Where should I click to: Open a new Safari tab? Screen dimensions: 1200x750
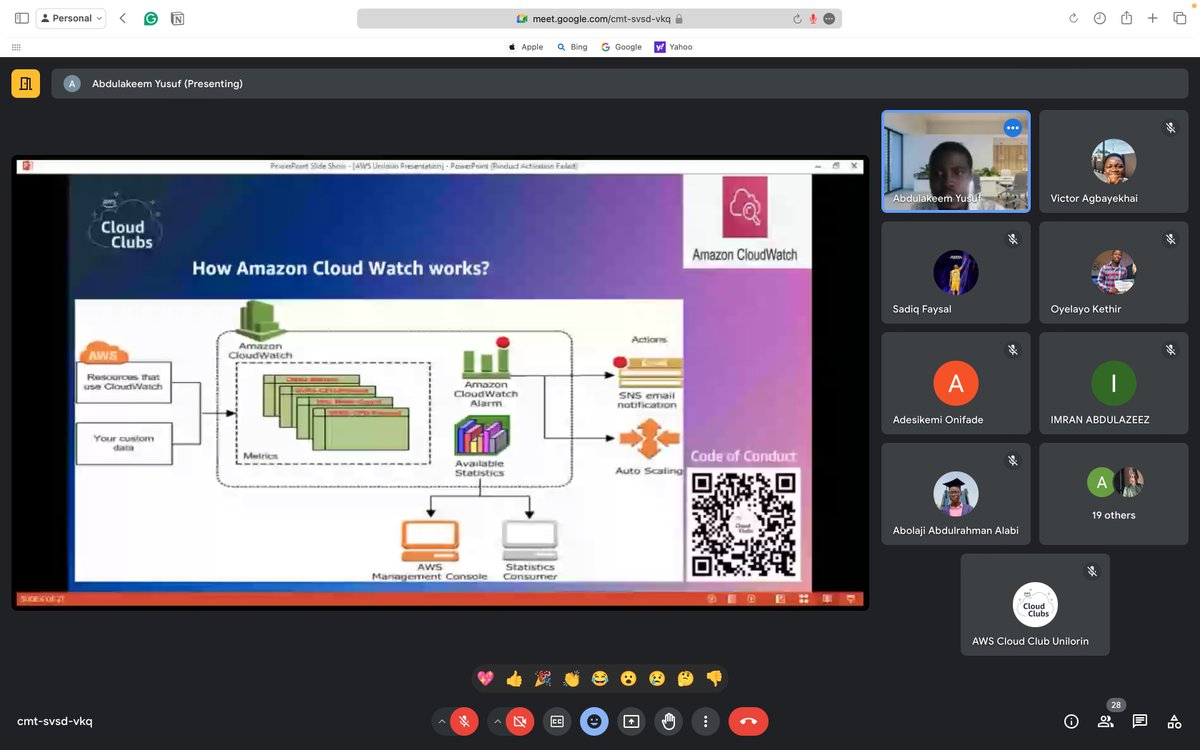pyautogui.click(x=1153, y=18)
